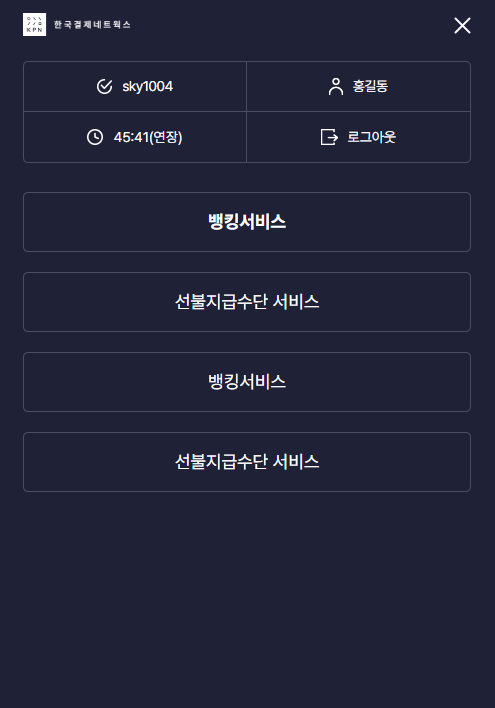
Task: Click the 로그아웃 text to sign out
Action: (371, 137)
